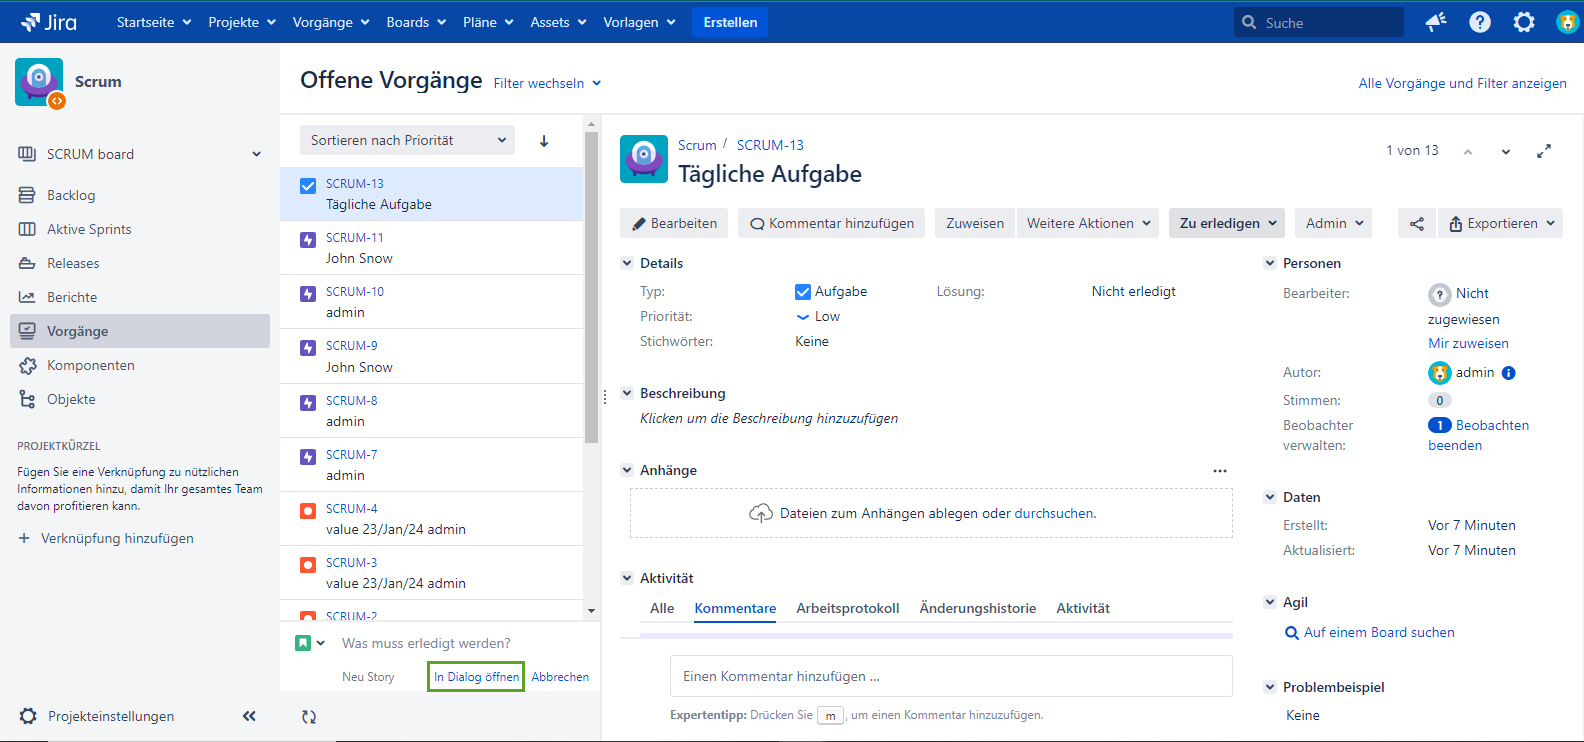The image size is (1584, 742).
Task: Expand issue to full screen view
Action: point(1544,151)
